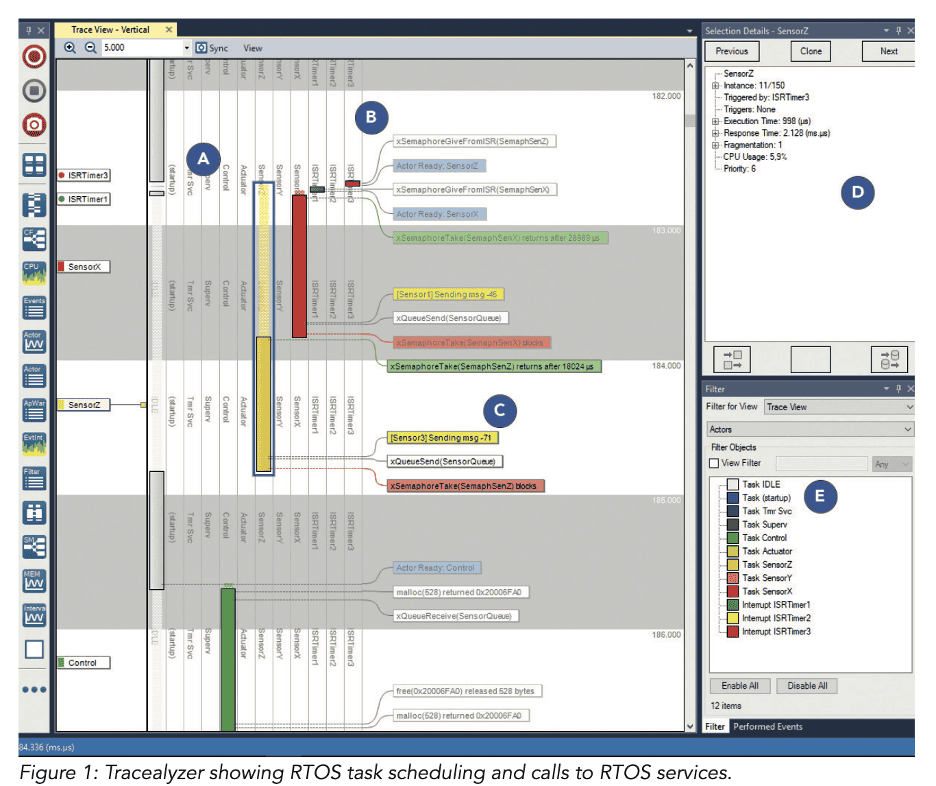This screenshot has width=936, height=786.
Task: Toggle Task Actuator filter checkbox
Action: (733, 551)
